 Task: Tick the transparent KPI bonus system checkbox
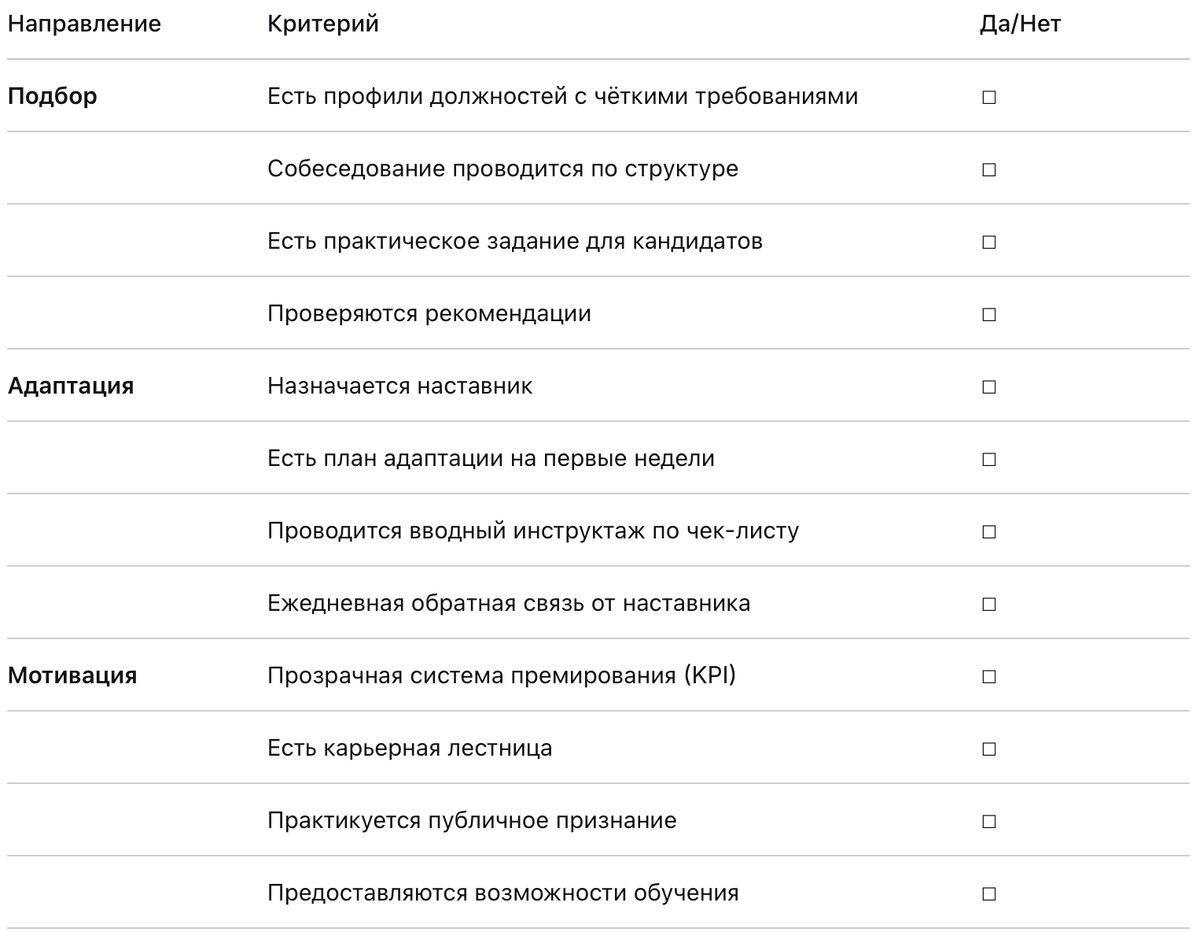[x=988, y=677]
